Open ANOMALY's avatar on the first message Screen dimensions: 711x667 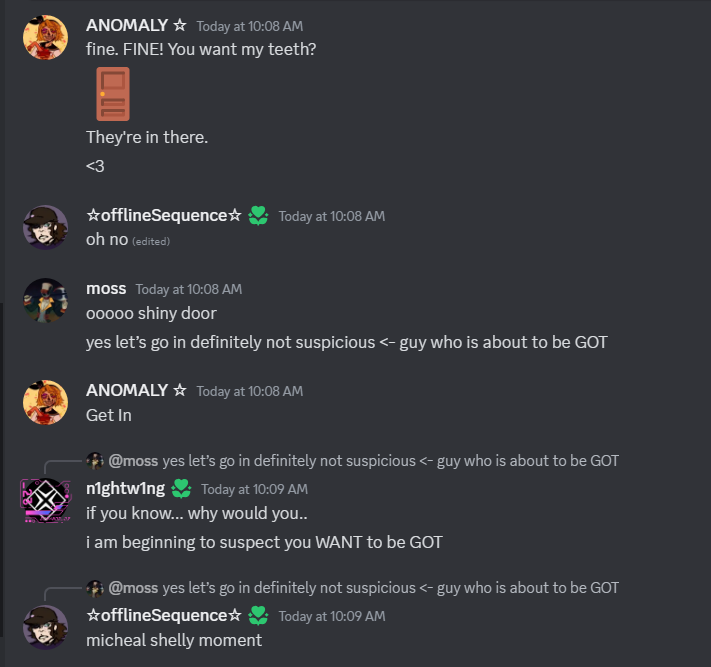45,37
